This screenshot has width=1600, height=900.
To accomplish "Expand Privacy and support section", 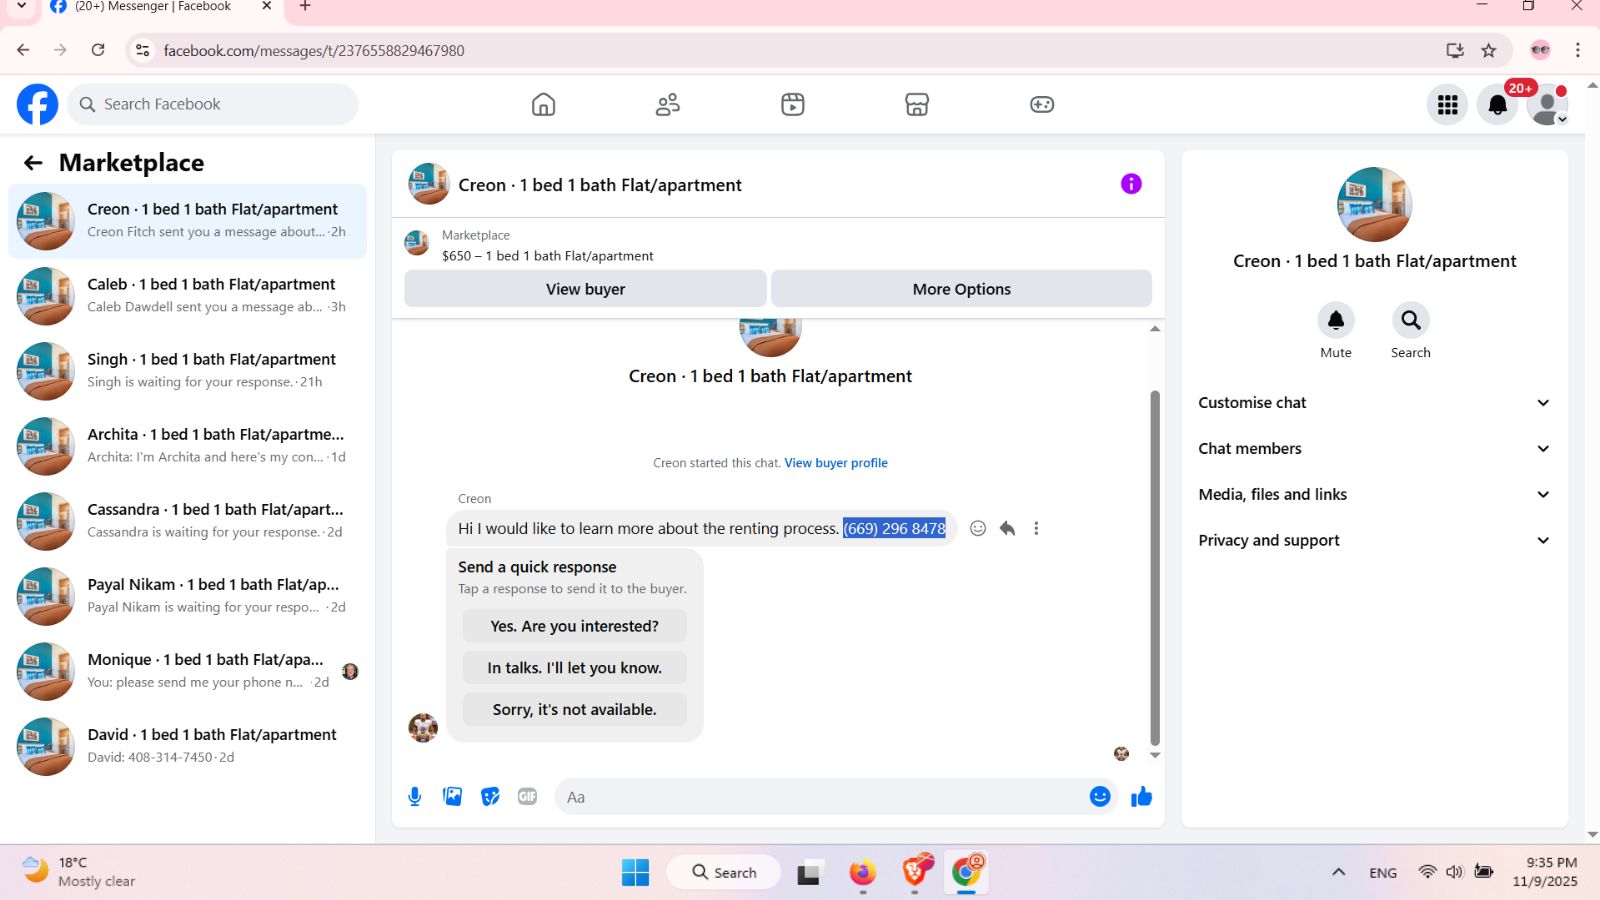I will point(1374,541).
